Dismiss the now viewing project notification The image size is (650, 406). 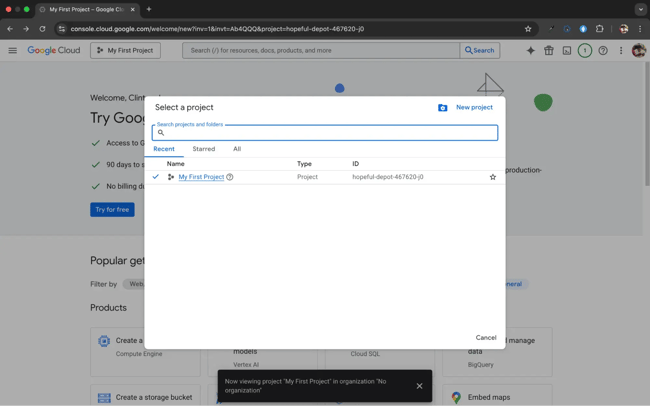click(419, 386)
